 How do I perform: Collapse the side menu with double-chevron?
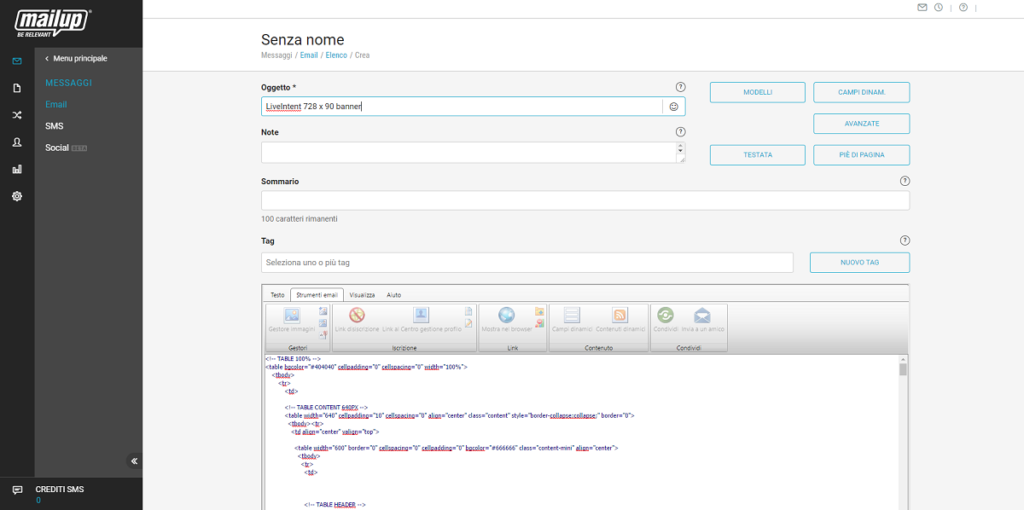134,461
